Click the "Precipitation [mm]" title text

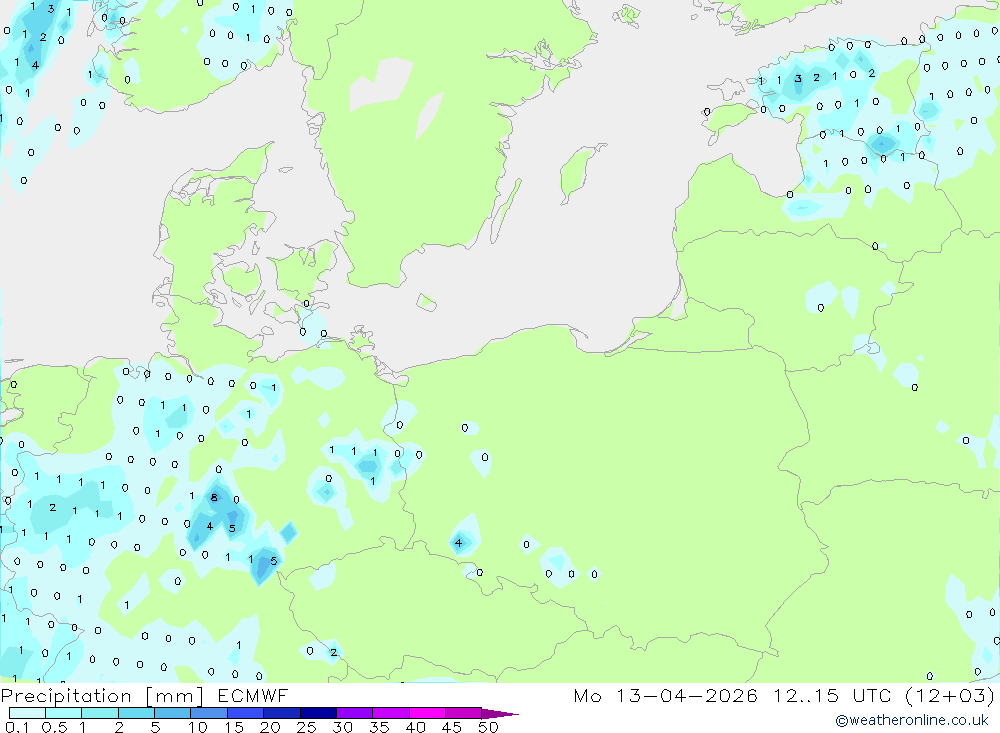(x=102, y=696)
